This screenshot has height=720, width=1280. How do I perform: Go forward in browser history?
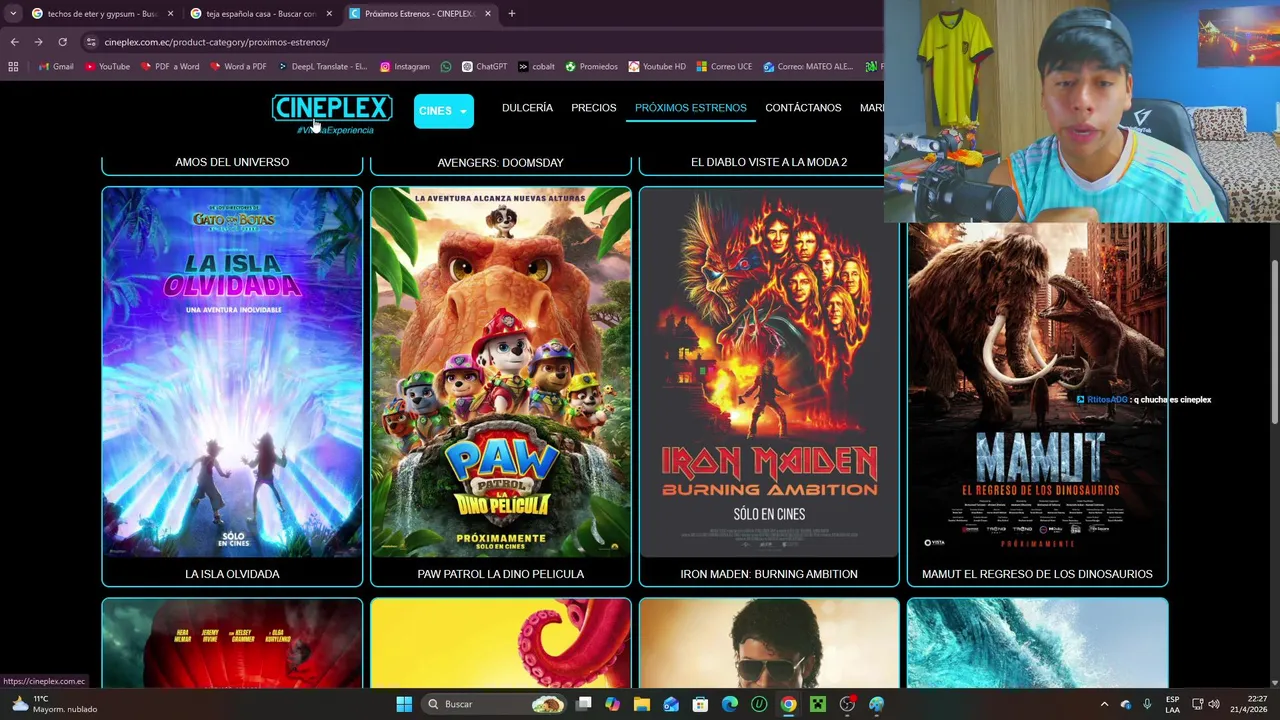tap(38, 42)
